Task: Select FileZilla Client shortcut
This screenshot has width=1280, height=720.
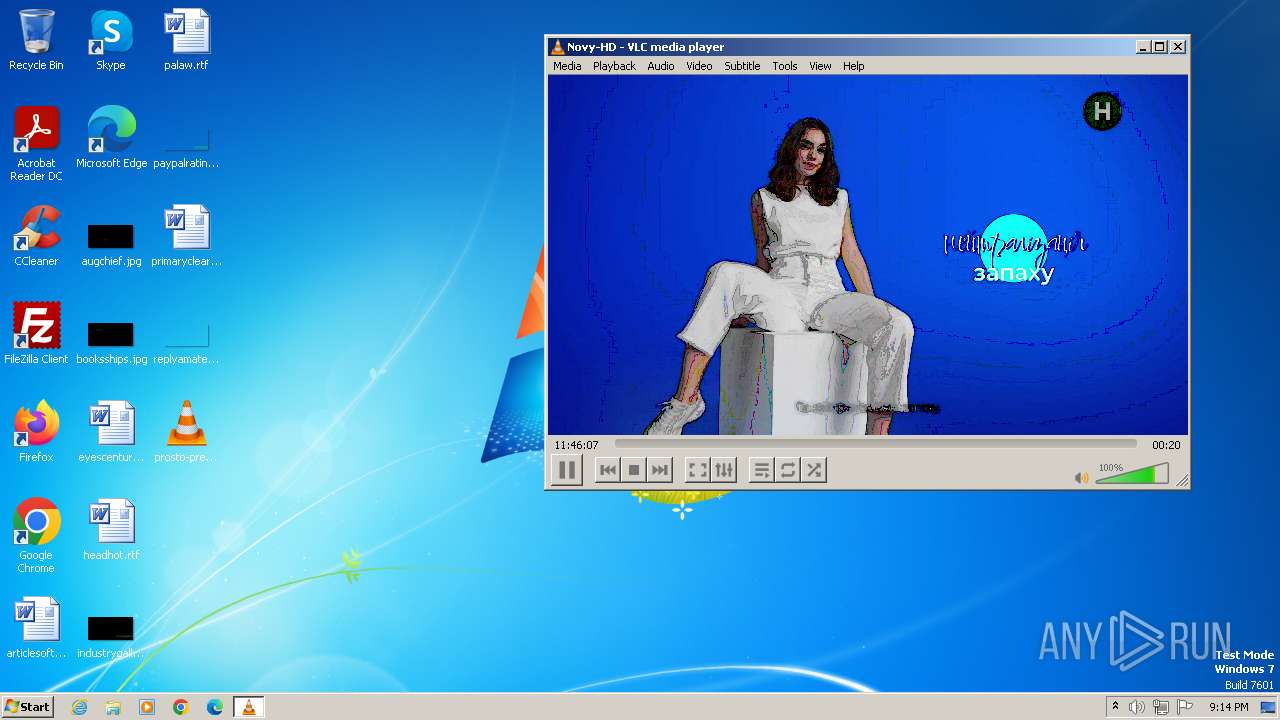Action: click(x=36, y=334)
